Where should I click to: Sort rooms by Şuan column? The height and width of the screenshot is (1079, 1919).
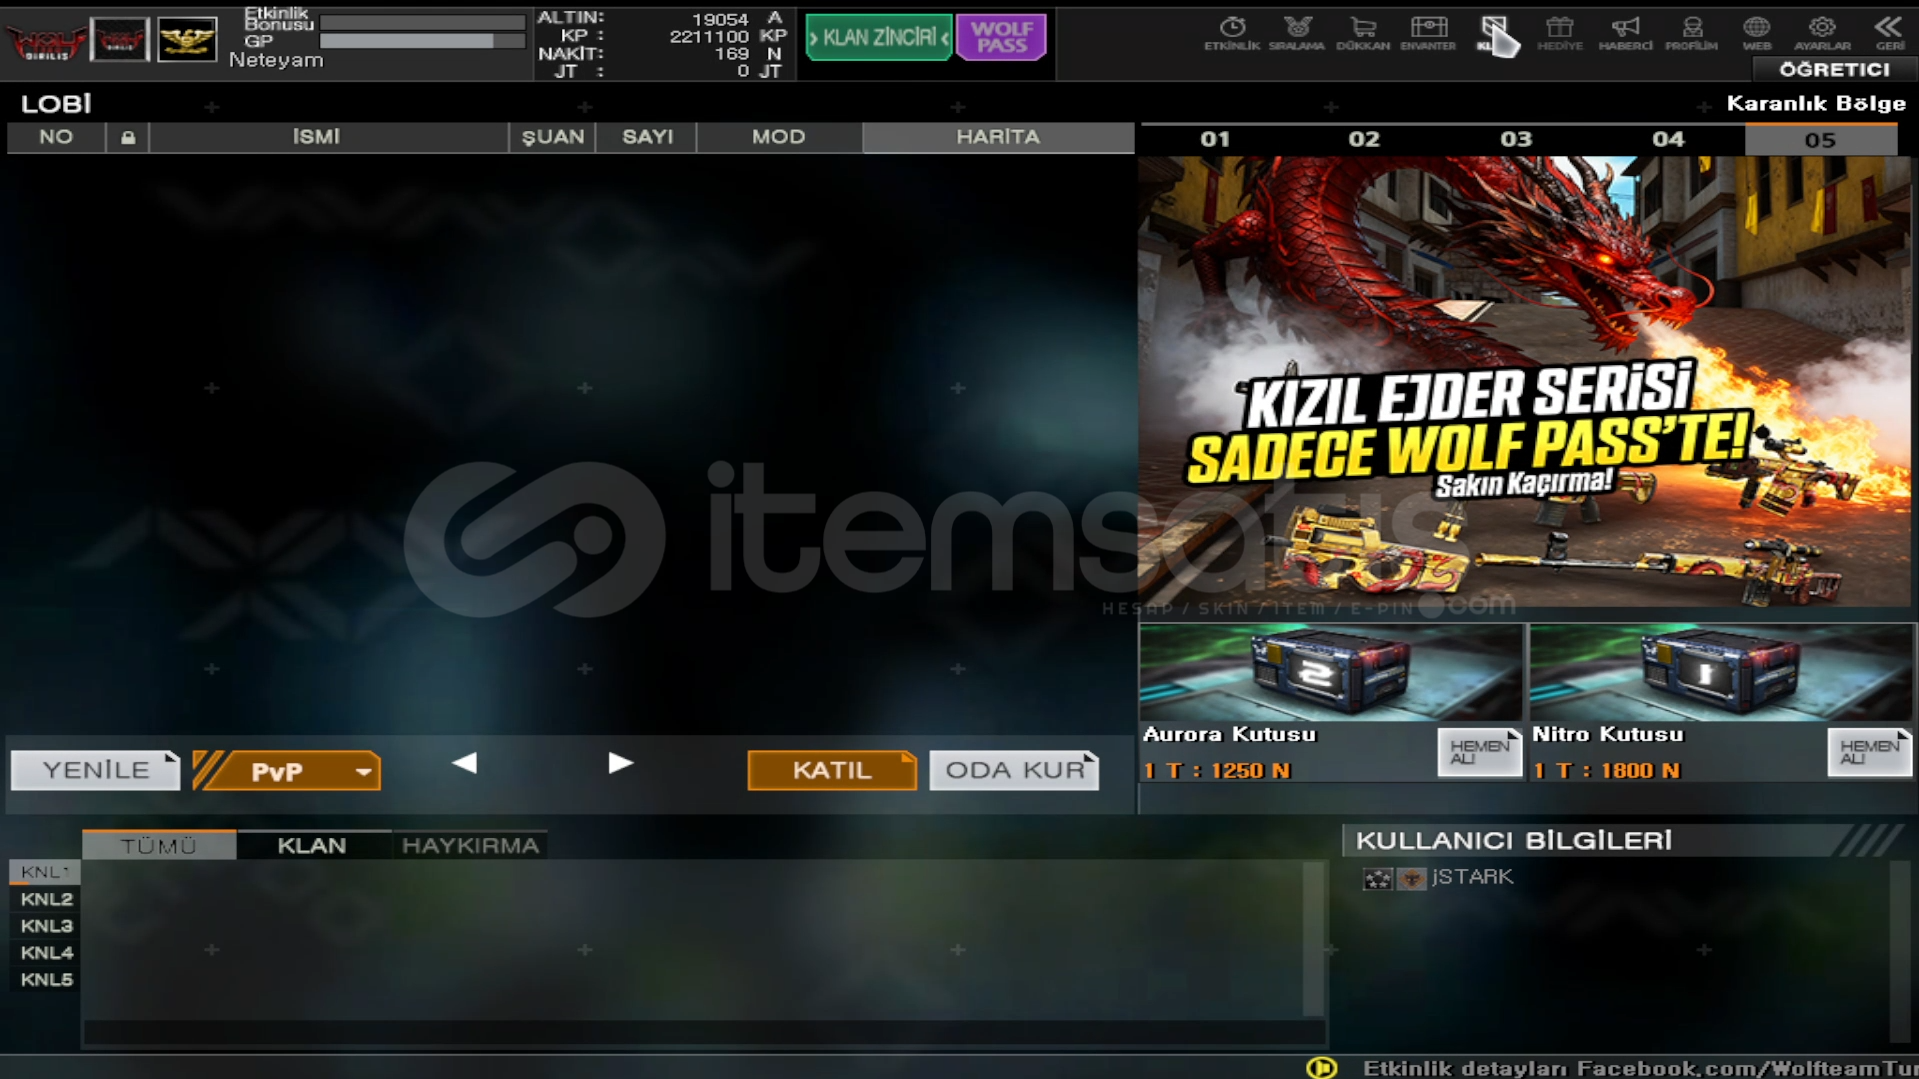pos(552,138)
